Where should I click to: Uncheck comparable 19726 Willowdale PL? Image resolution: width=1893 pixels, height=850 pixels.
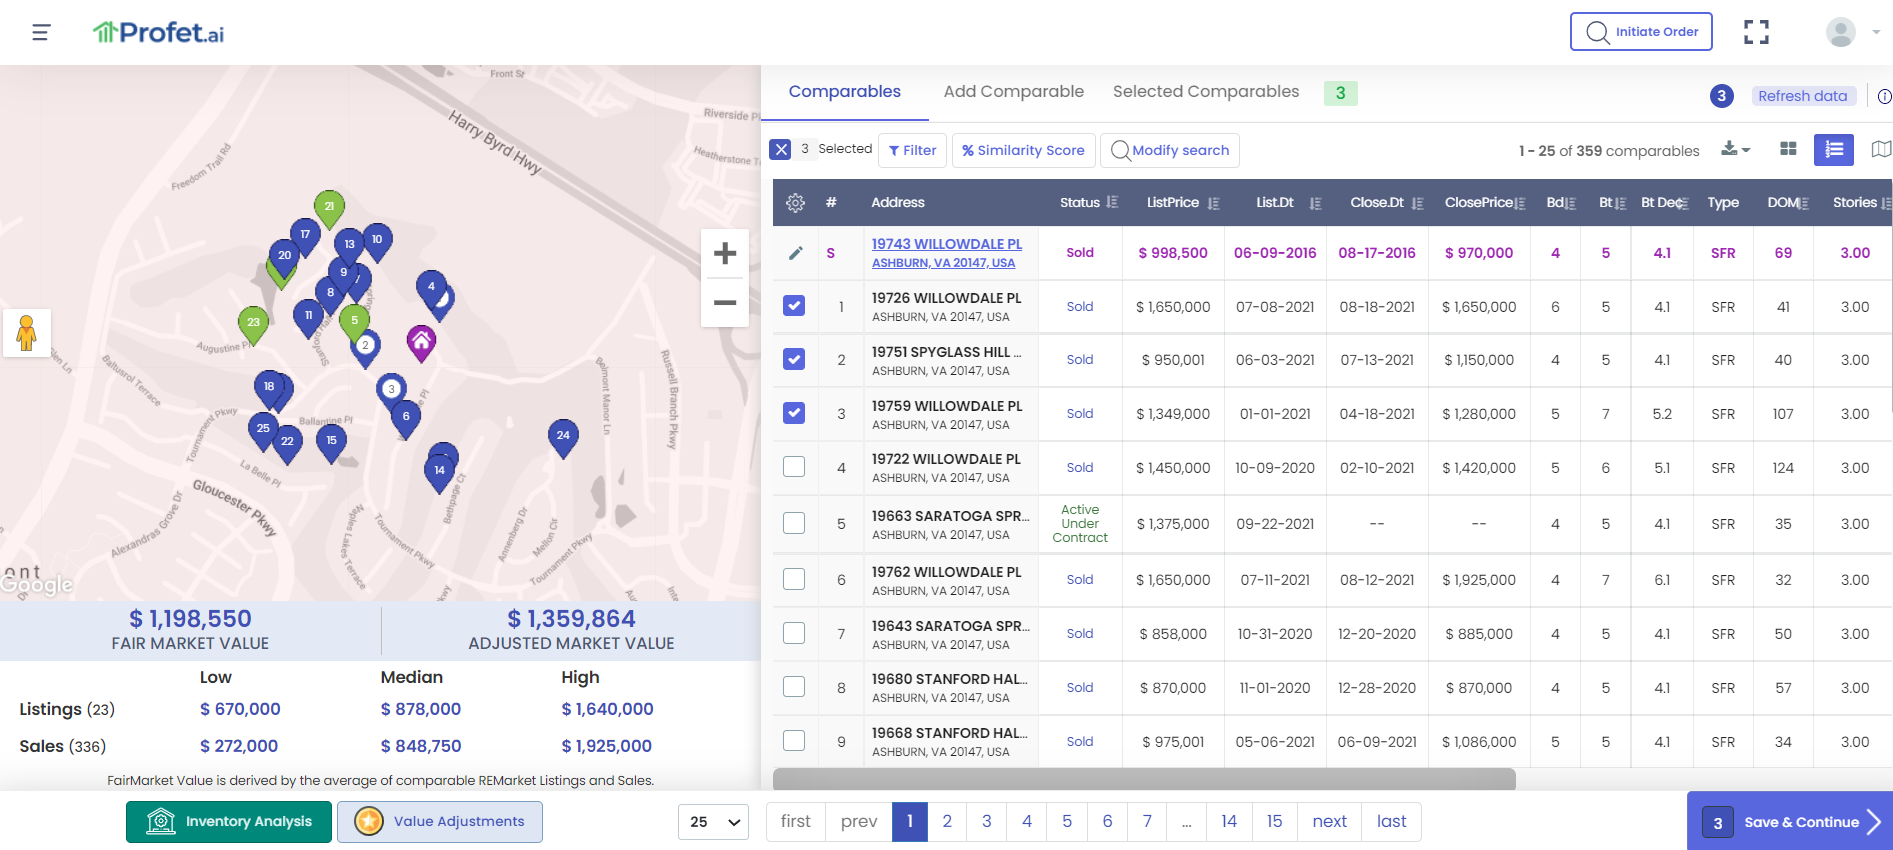794,306
